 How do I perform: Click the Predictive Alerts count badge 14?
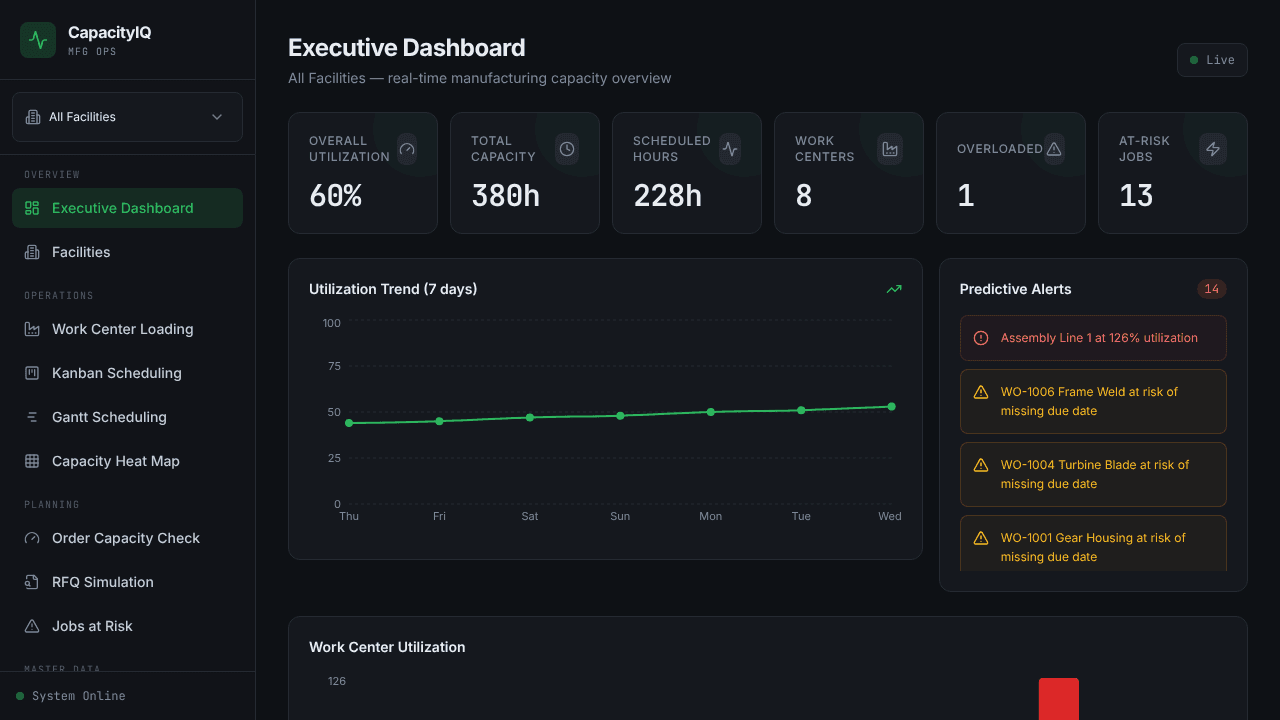1212,289
